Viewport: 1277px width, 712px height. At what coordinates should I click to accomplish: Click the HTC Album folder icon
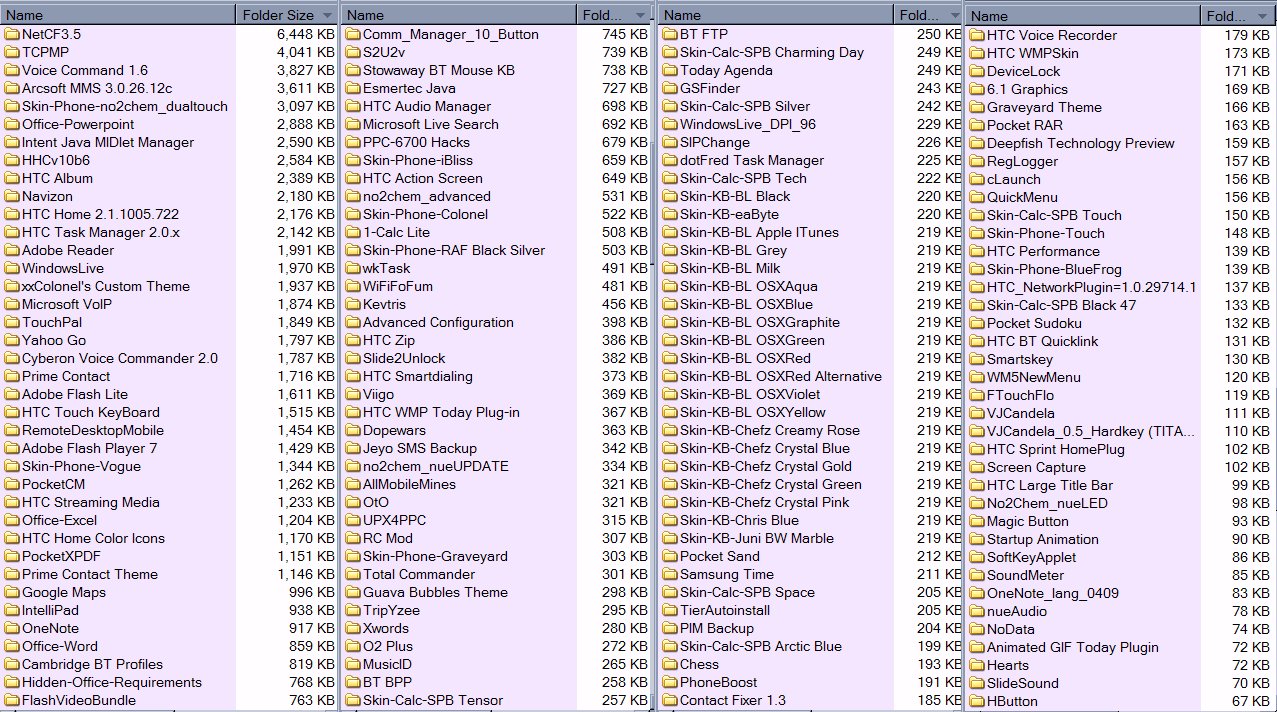point(11,179)
